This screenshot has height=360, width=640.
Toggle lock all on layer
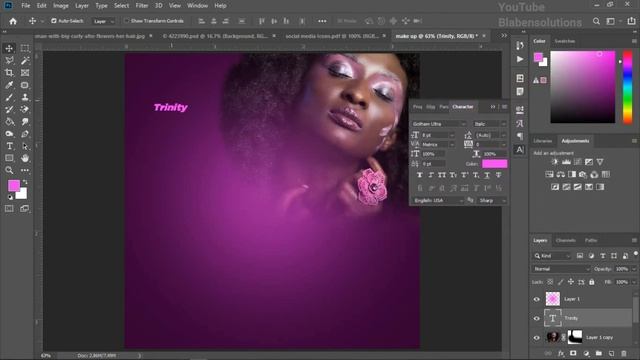(x=592, y=282)
